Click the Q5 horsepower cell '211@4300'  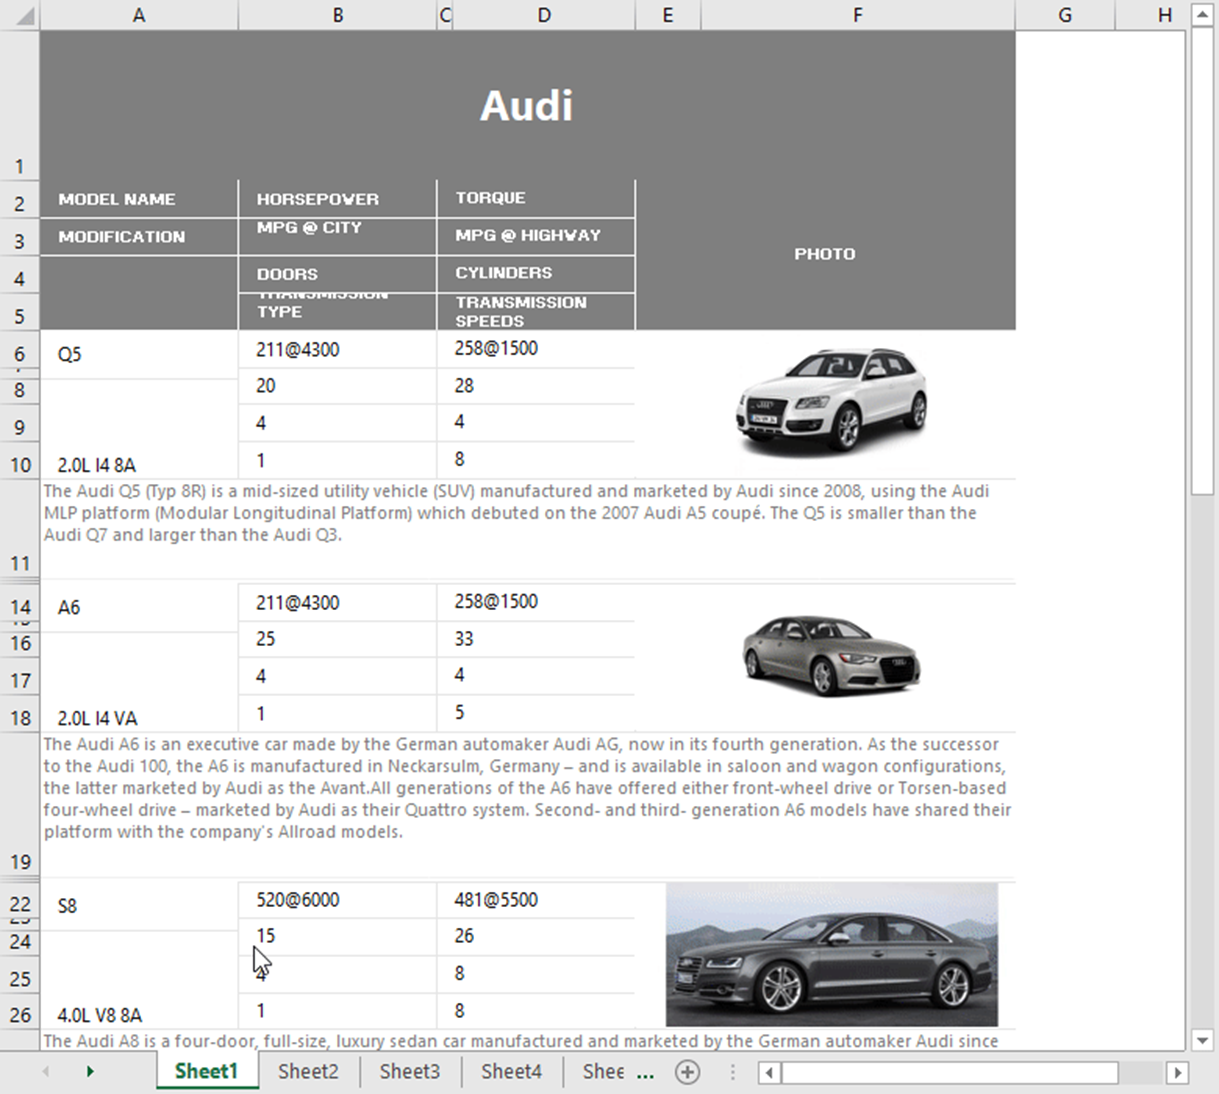pyautogui.click(x=338, y=349)
